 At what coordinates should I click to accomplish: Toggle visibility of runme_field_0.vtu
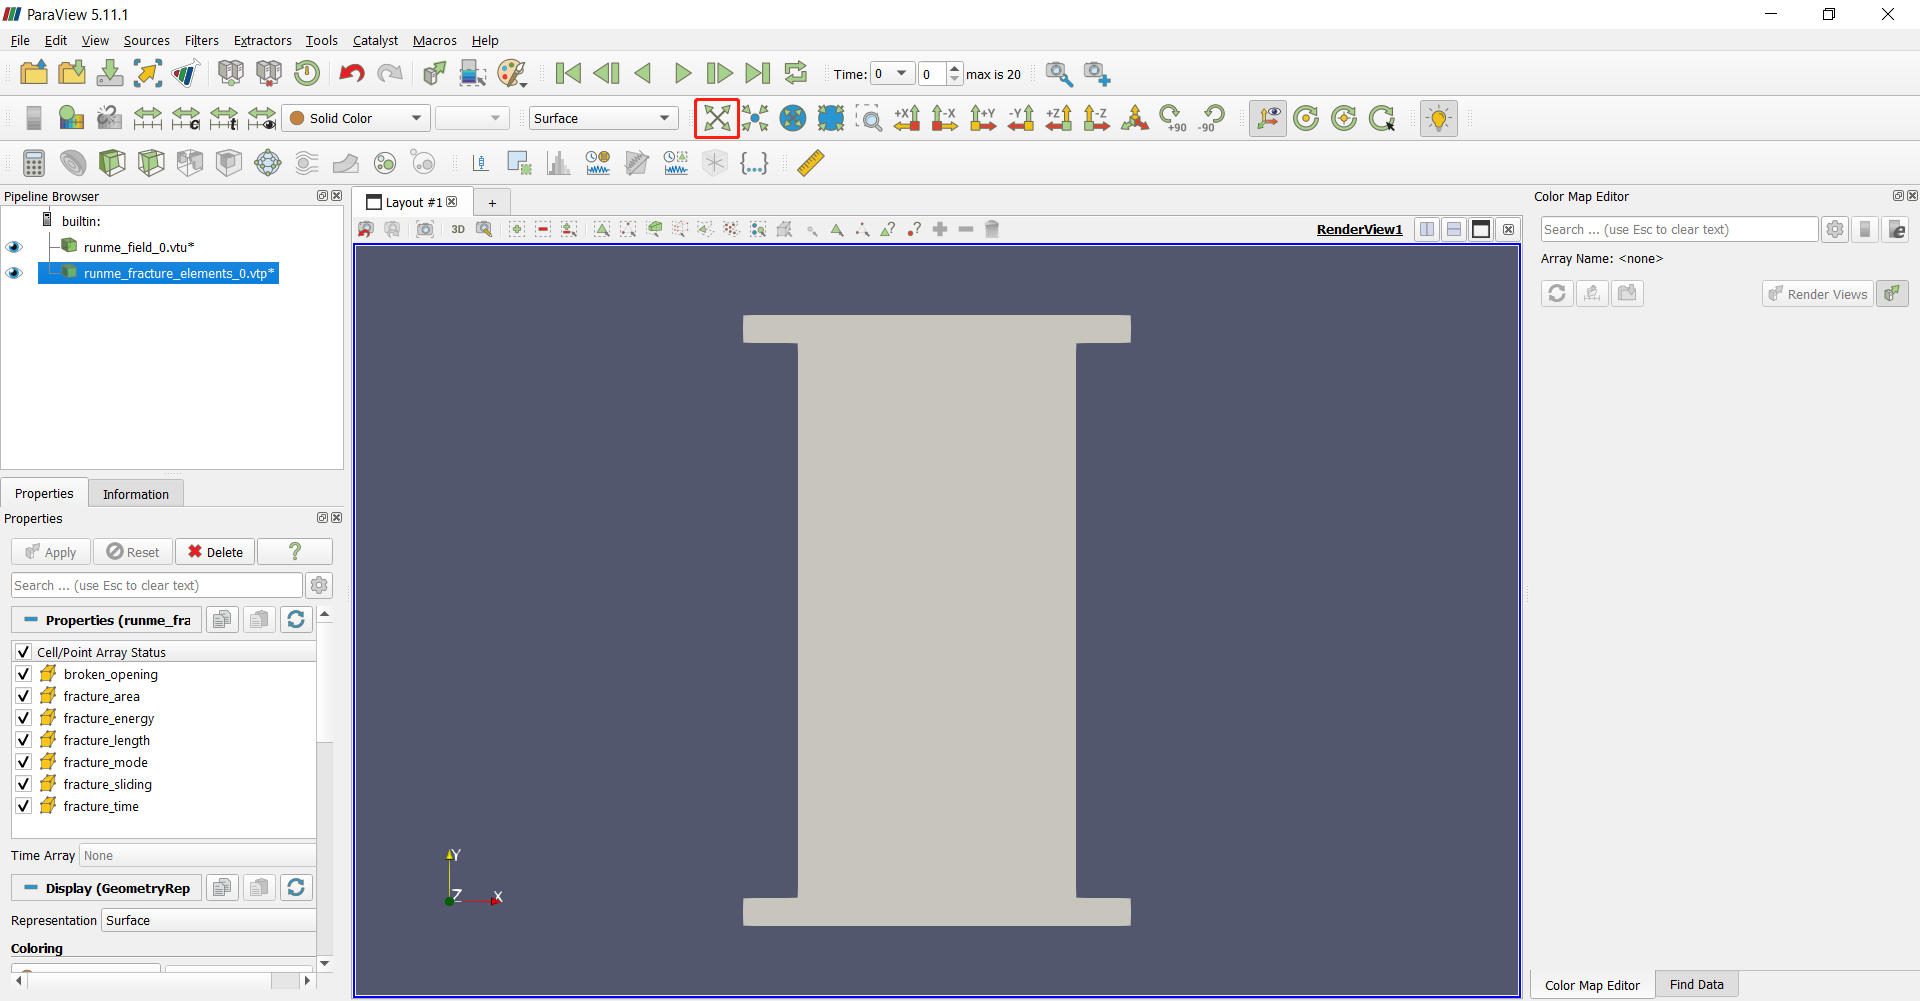pyautogui.click(x=14, y=247)
